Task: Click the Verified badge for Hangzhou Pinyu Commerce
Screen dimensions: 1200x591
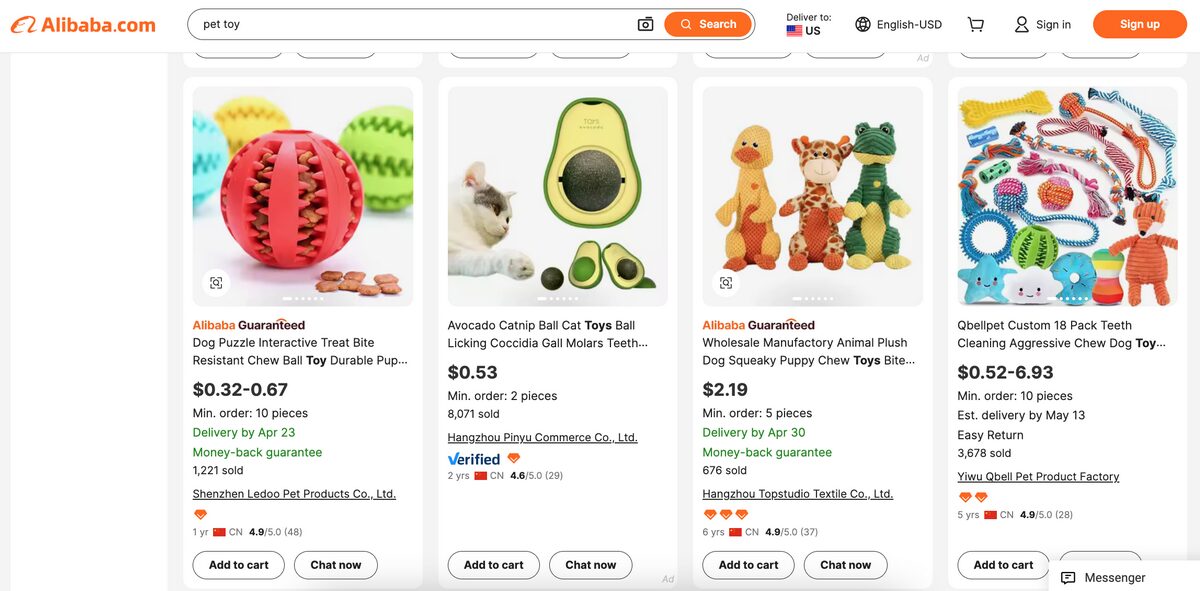Action: pos(473,458)
